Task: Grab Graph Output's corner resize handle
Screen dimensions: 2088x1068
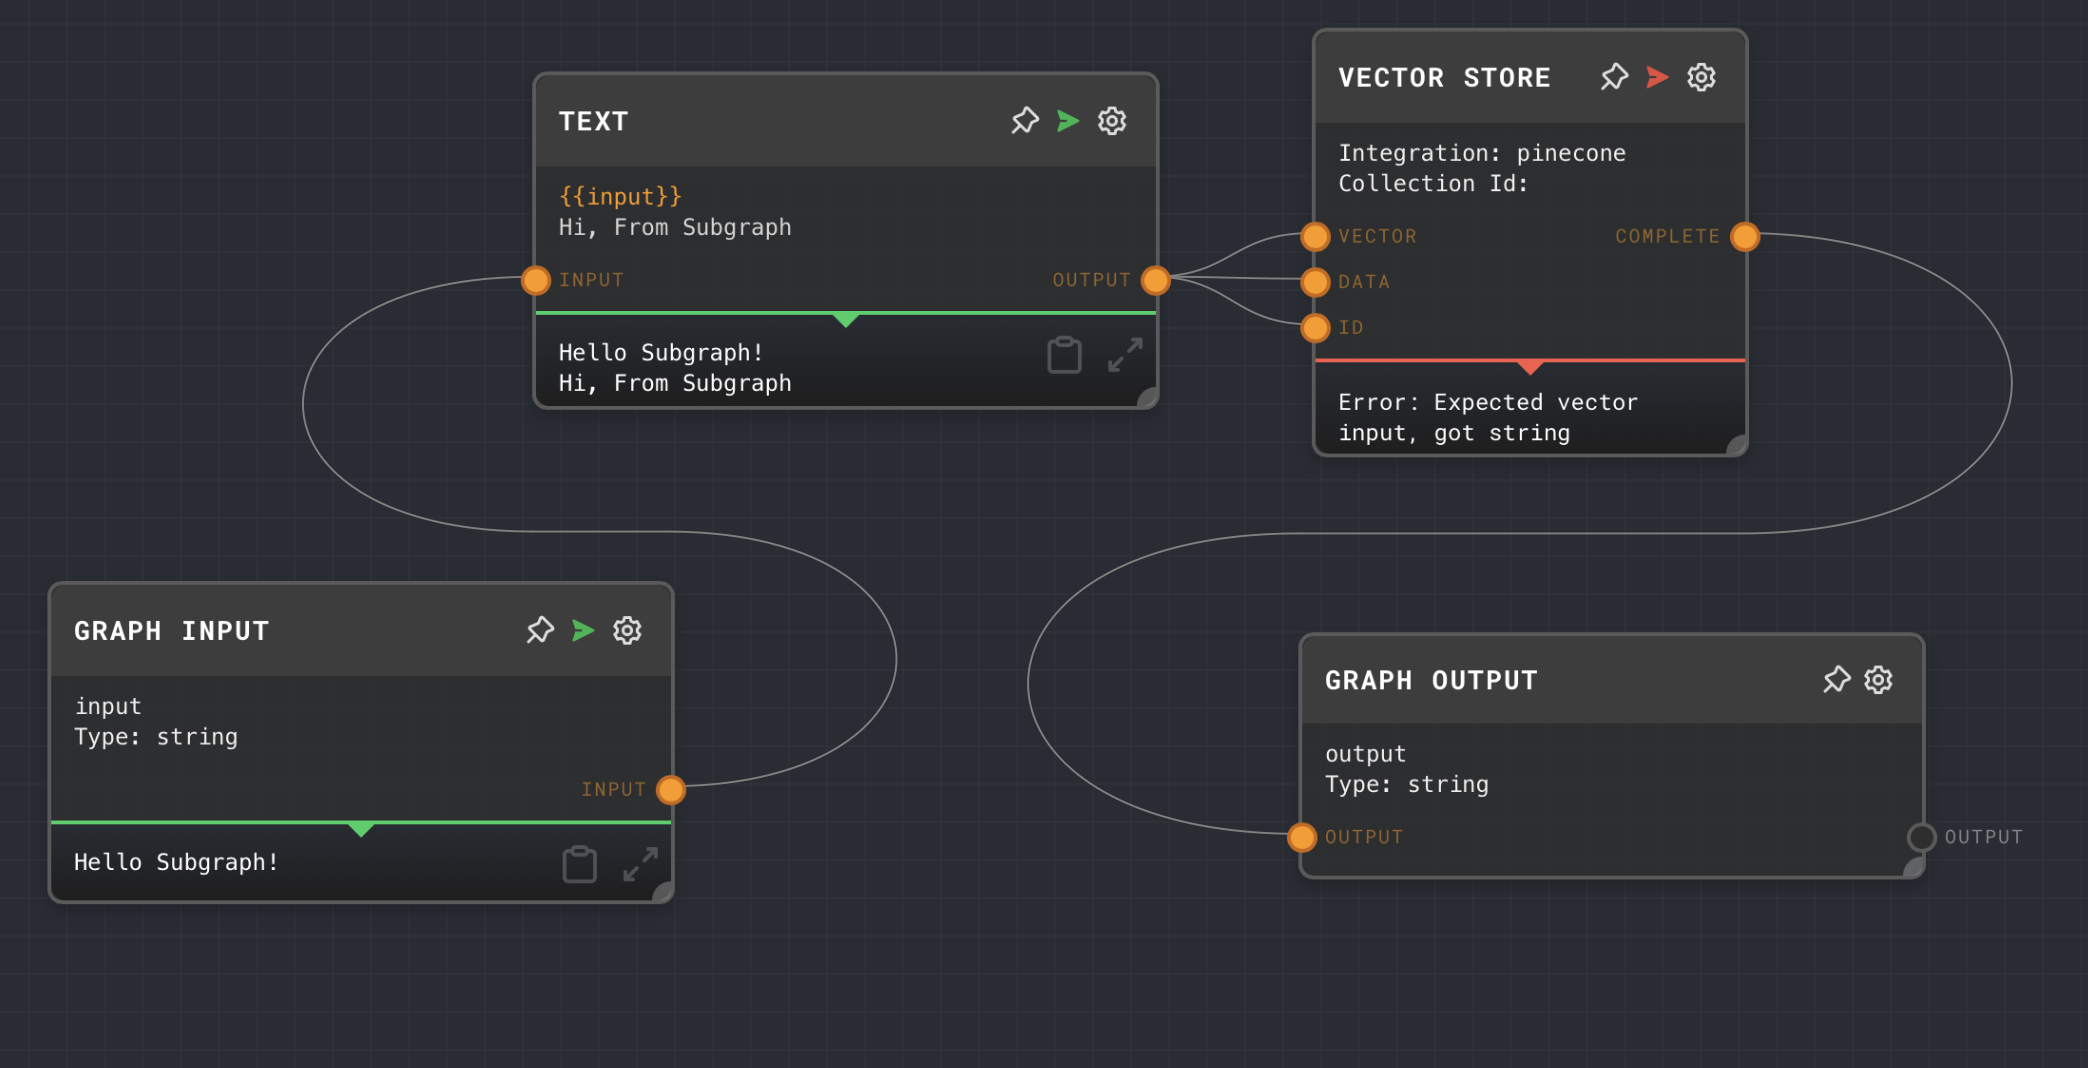Action: 1914,868
